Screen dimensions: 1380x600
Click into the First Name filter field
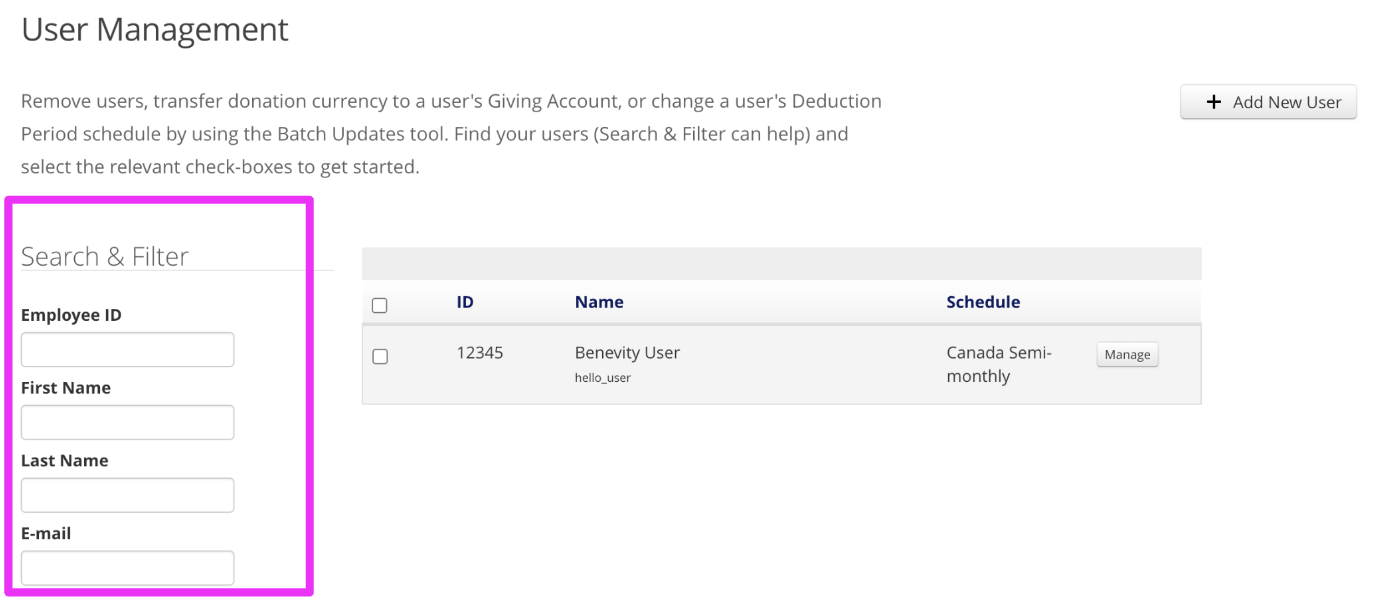(x=128, y=423)
